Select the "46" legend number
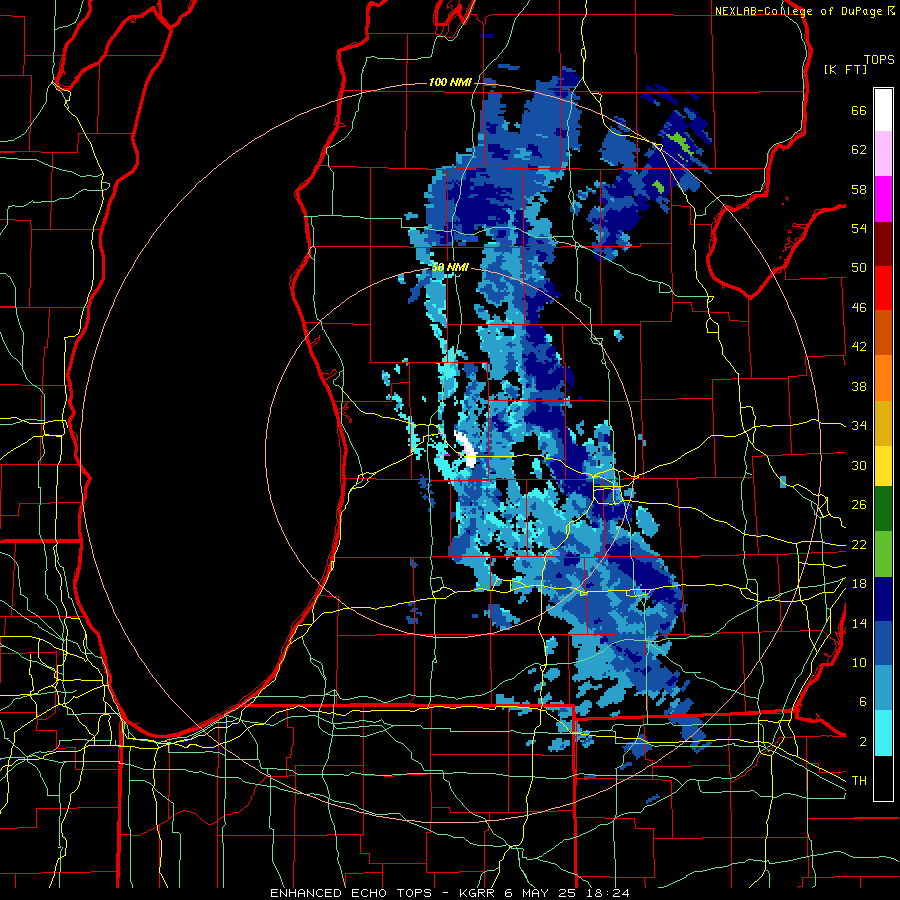The image size is (900, 900). (x=859, y=308)
